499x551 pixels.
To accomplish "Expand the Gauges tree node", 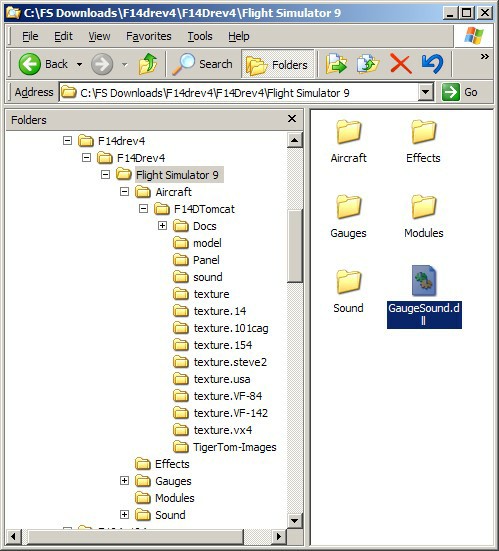I will pyautogui.click(x=124, y=481).
